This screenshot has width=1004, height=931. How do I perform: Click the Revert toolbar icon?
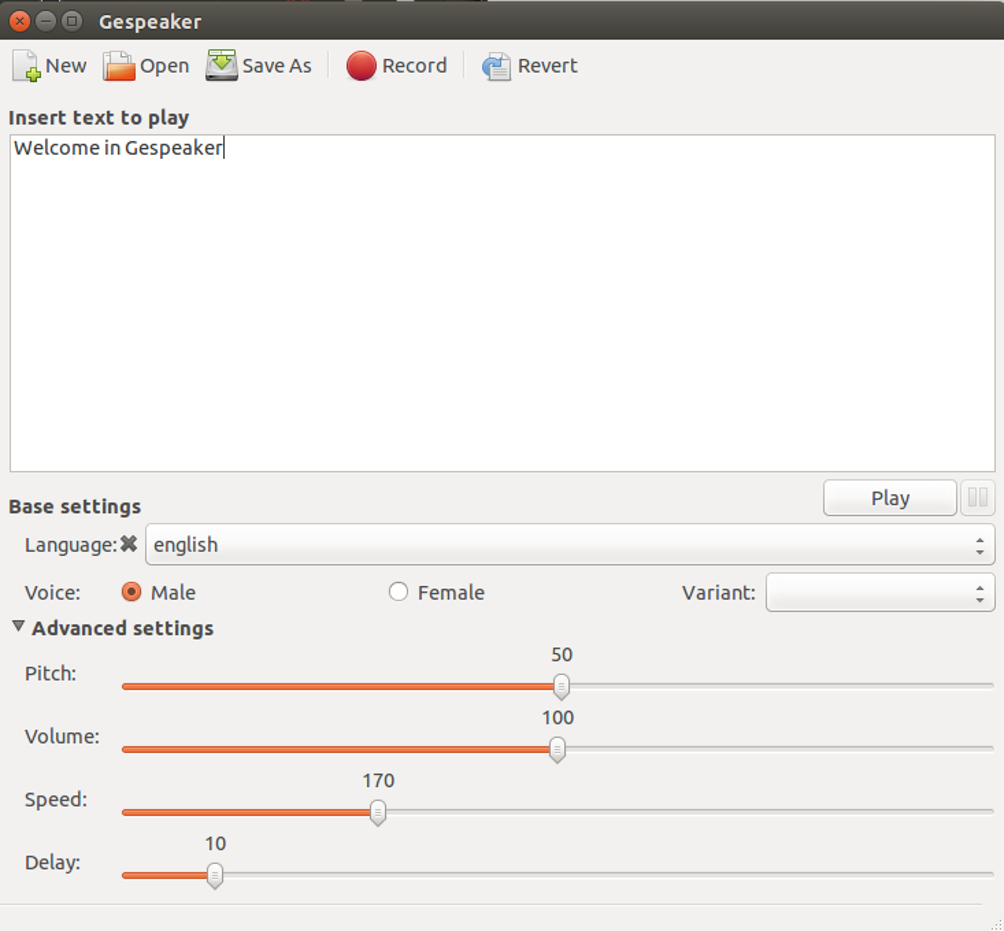[x=496, y=66]
